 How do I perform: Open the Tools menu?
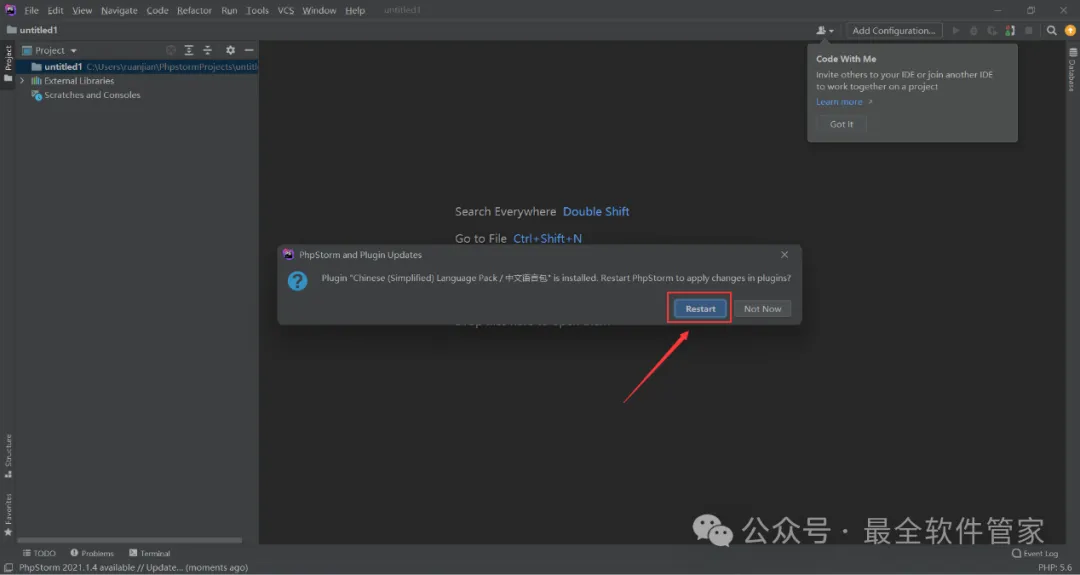[x=258, y=10]
